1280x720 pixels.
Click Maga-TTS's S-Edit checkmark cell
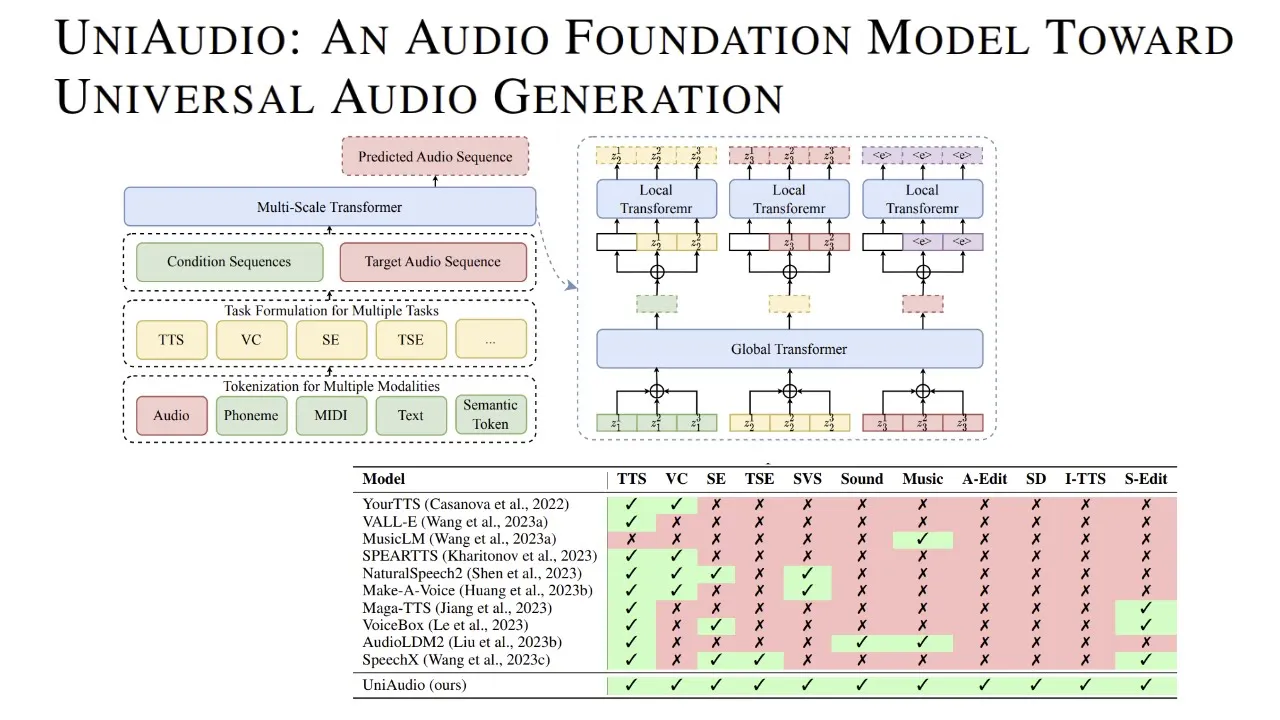coord(1146,608)
